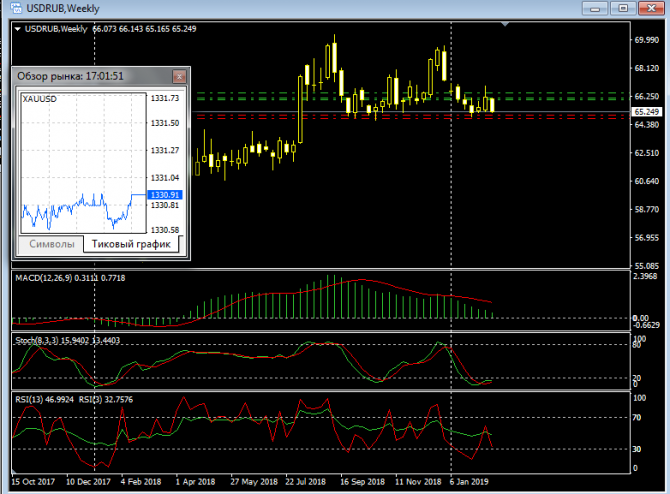Click the 6 Jan 2019 date on time axis

pos(469,482)
